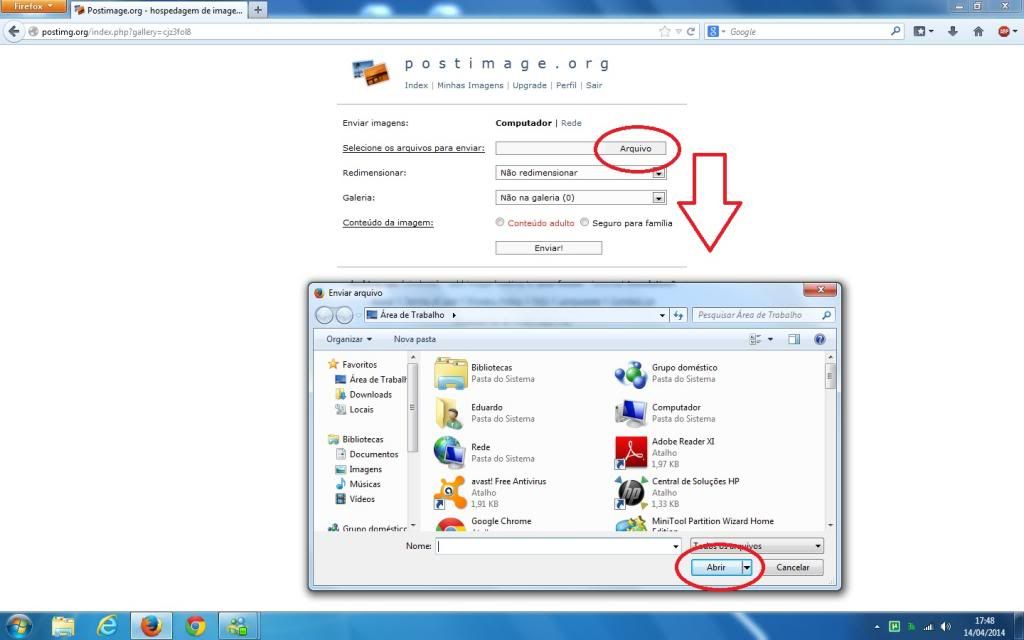Select the Eduardo user folder
The height and width of the screenshot is (640, 1024).
tap(450, 413)
